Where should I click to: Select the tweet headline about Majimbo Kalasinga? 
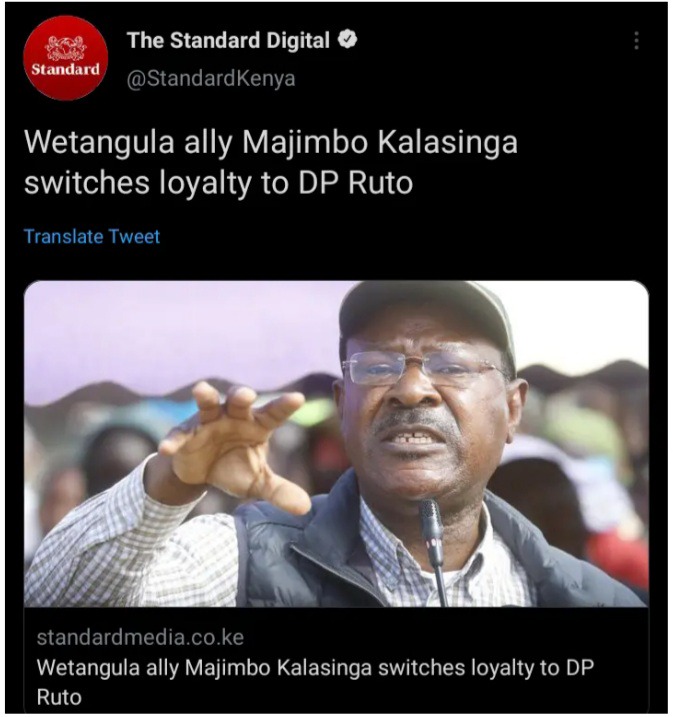[271, 162]
